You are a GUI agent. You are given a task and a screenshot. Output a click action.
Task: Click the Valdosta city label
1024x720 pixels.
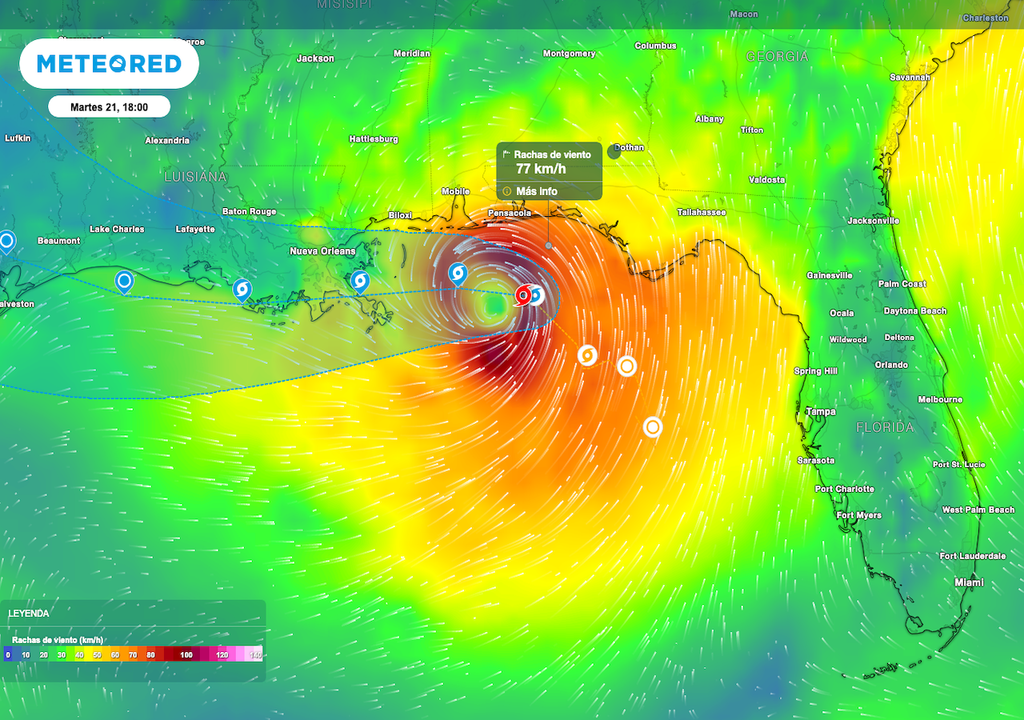[x=767, y=180]
